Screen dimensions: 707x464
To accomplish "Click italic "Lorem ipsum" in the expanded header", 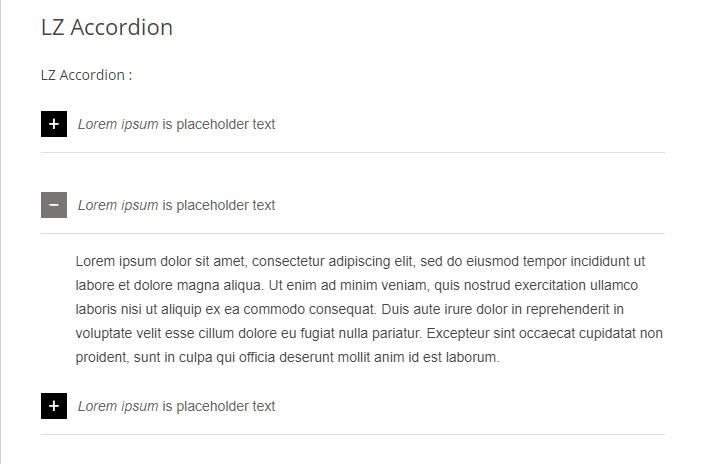I will (118, 205).
